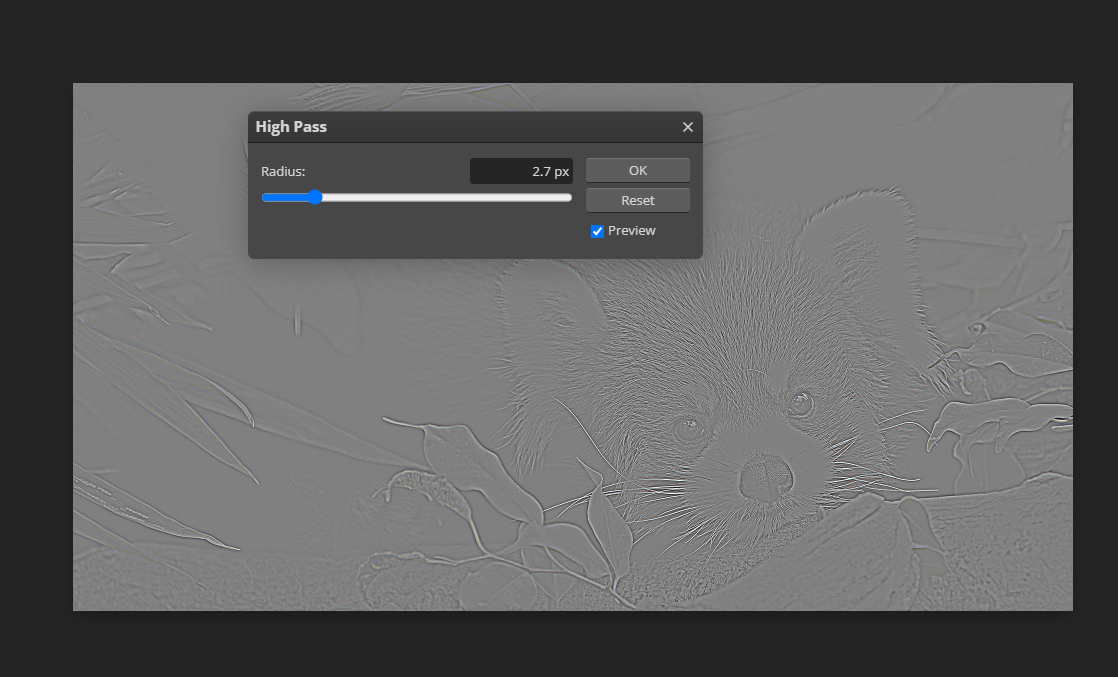Viewport: 1118px width, 677px height.
Task: Click the far left end of Radius slider
Action: click(x=264, y=197)
